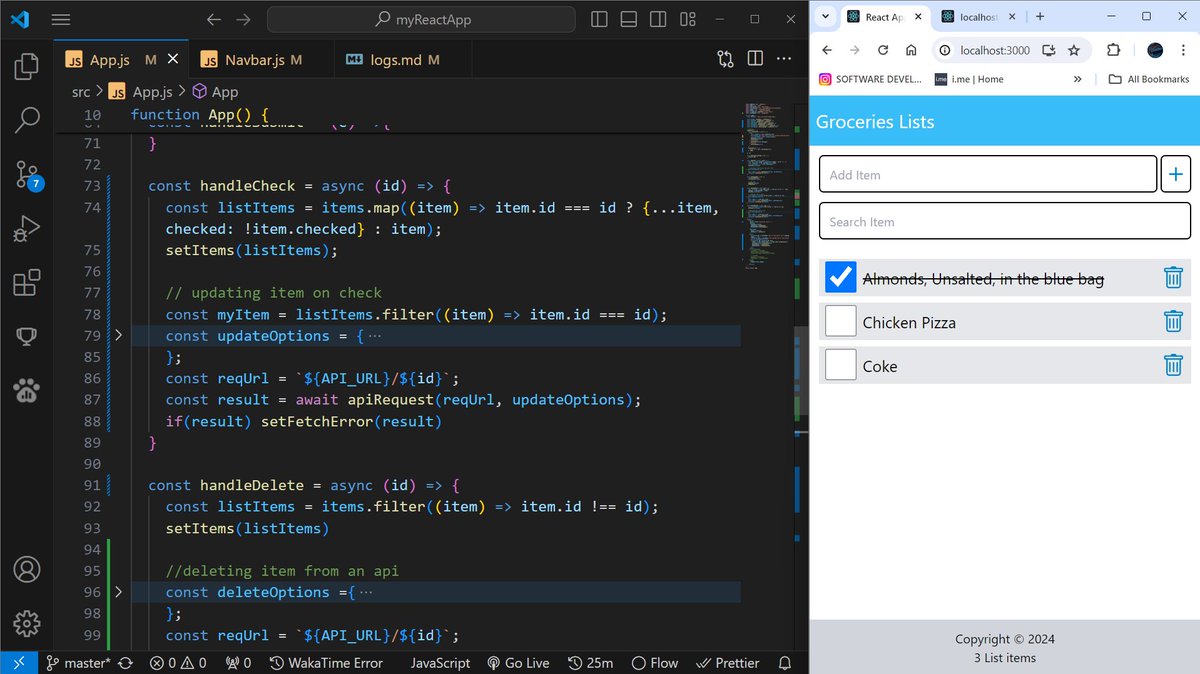The image size is (1200, 674).
Task: Click the src breadcrumb segment
Action: [81, 91]
